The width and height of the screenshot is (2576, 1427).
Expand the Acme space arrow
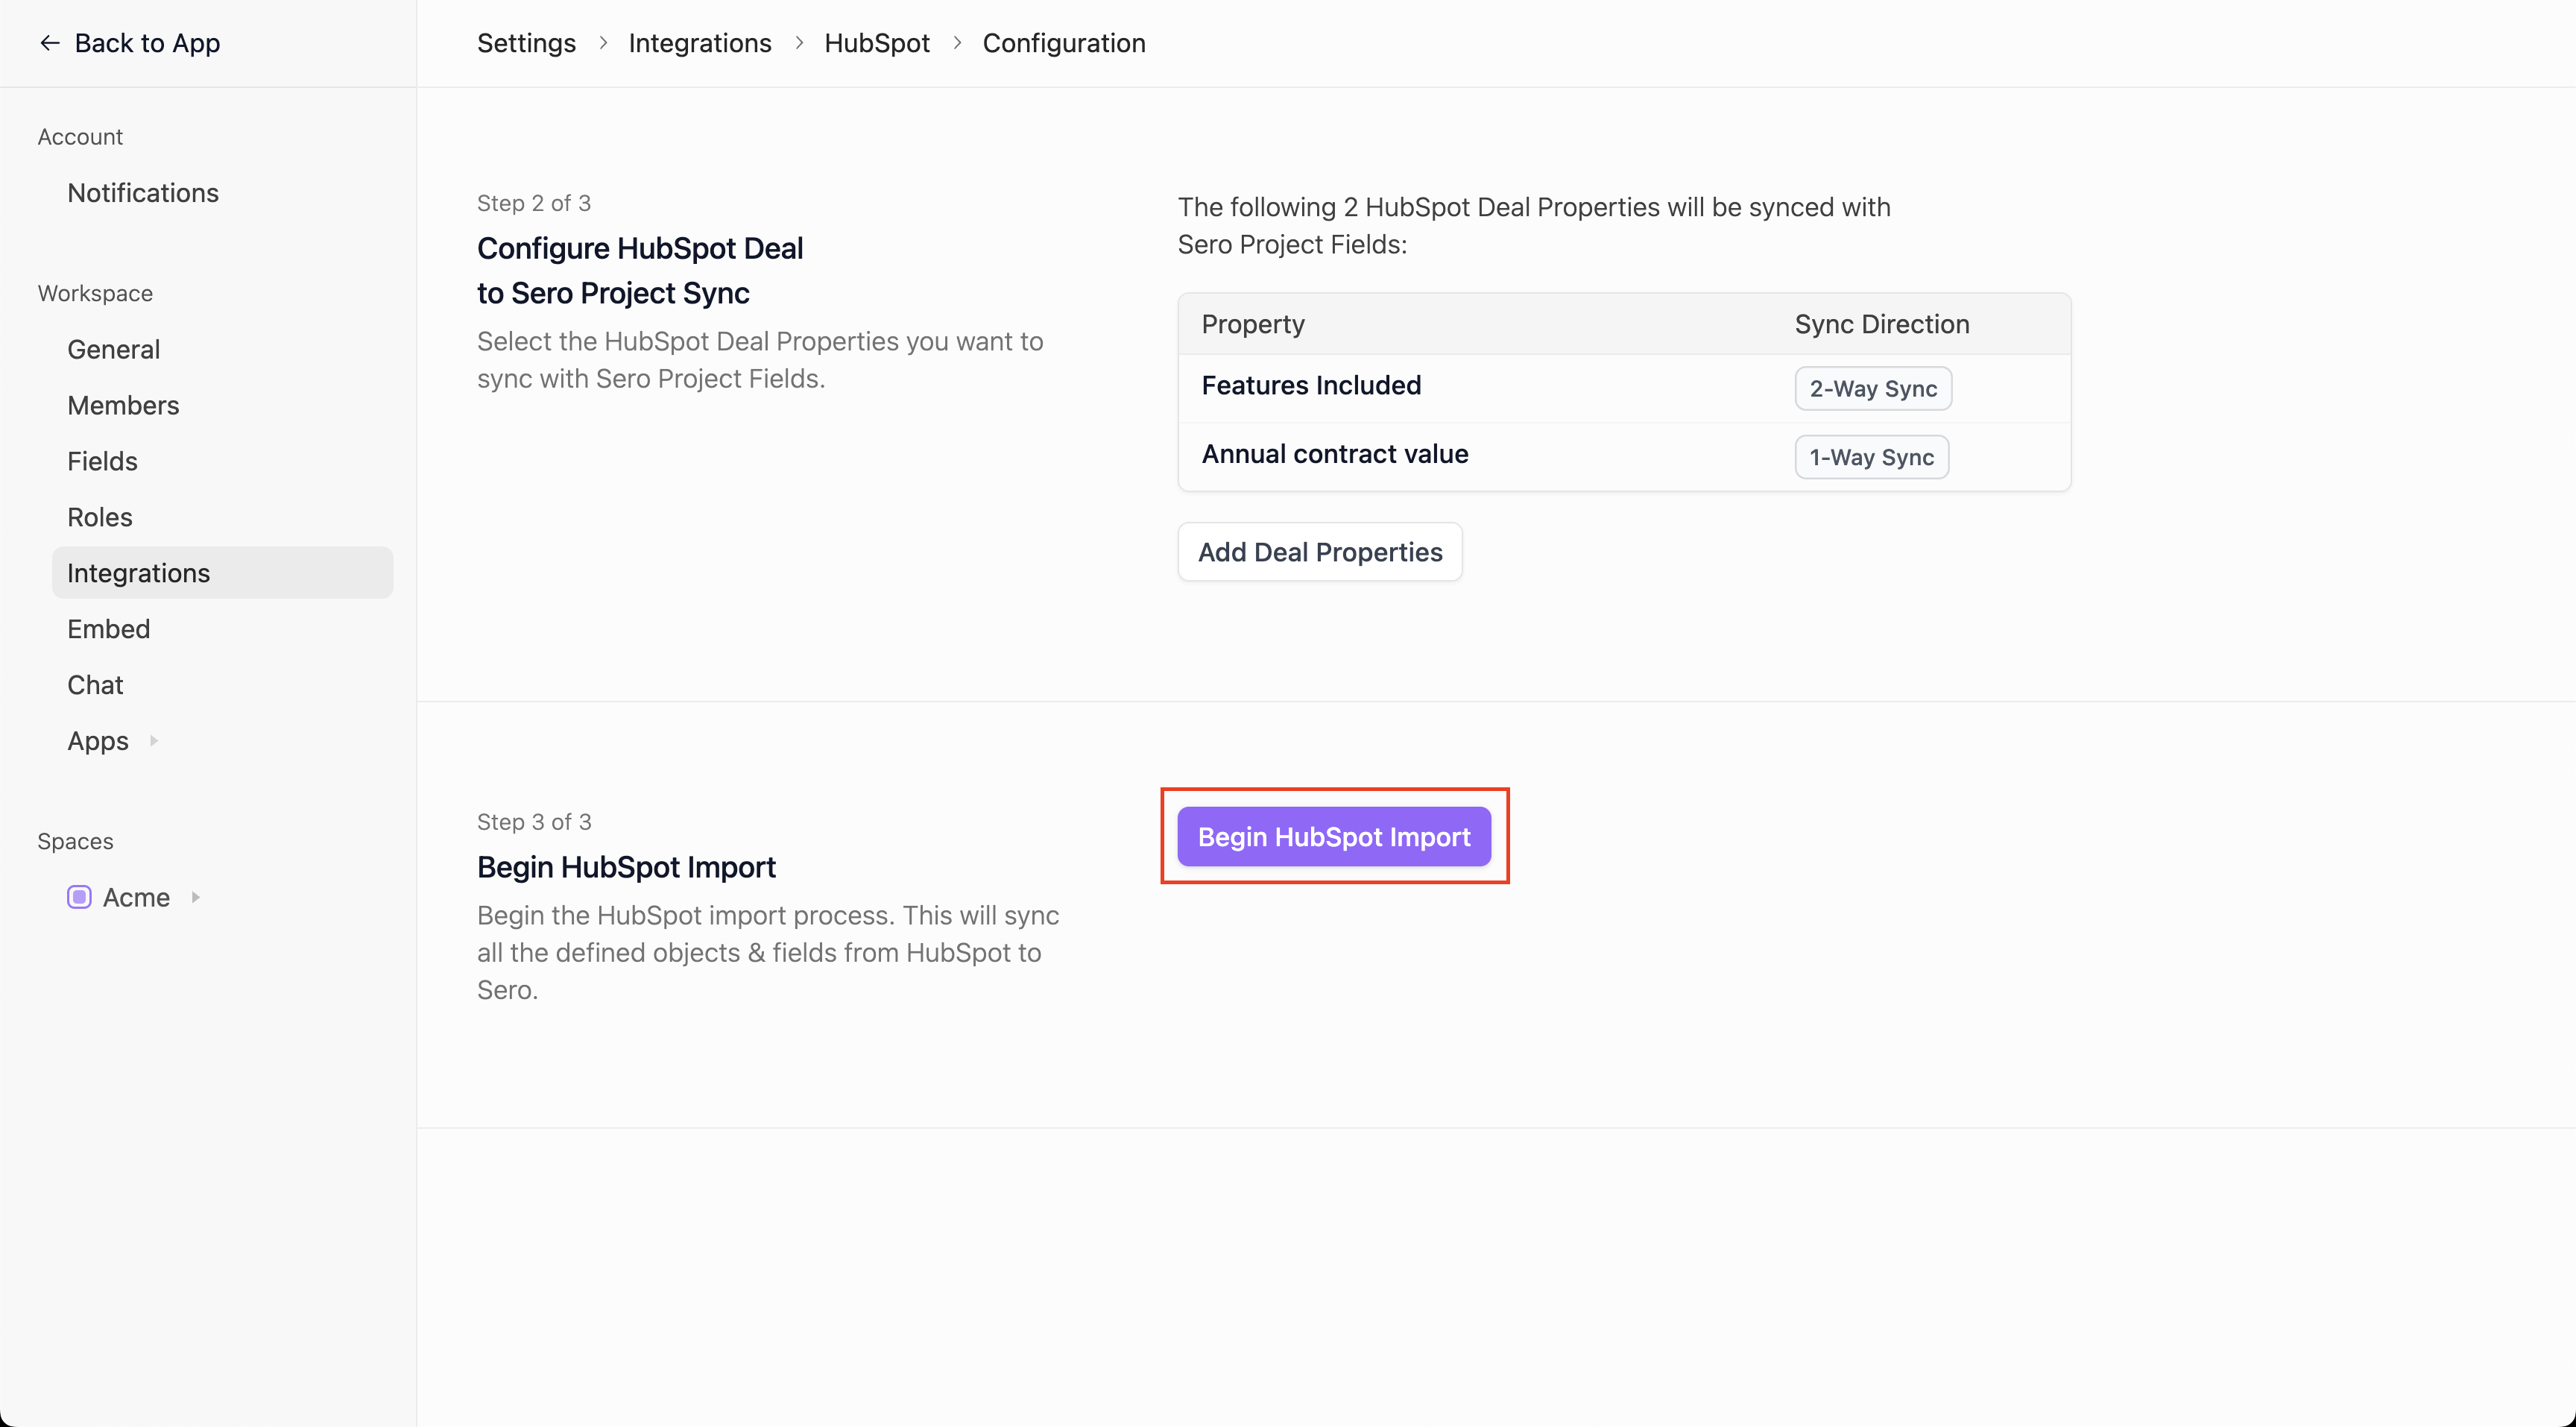pos(196,897)
